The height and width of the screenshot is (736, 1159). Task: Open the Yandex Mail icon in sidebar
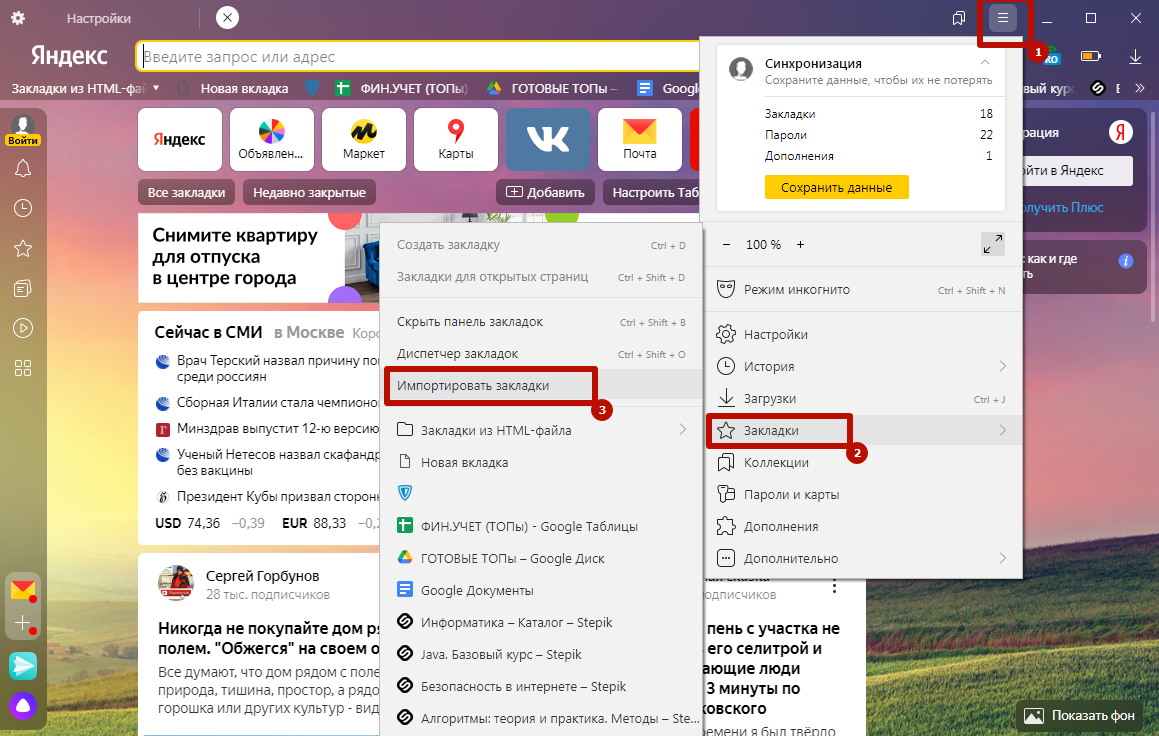coord(22,589)
